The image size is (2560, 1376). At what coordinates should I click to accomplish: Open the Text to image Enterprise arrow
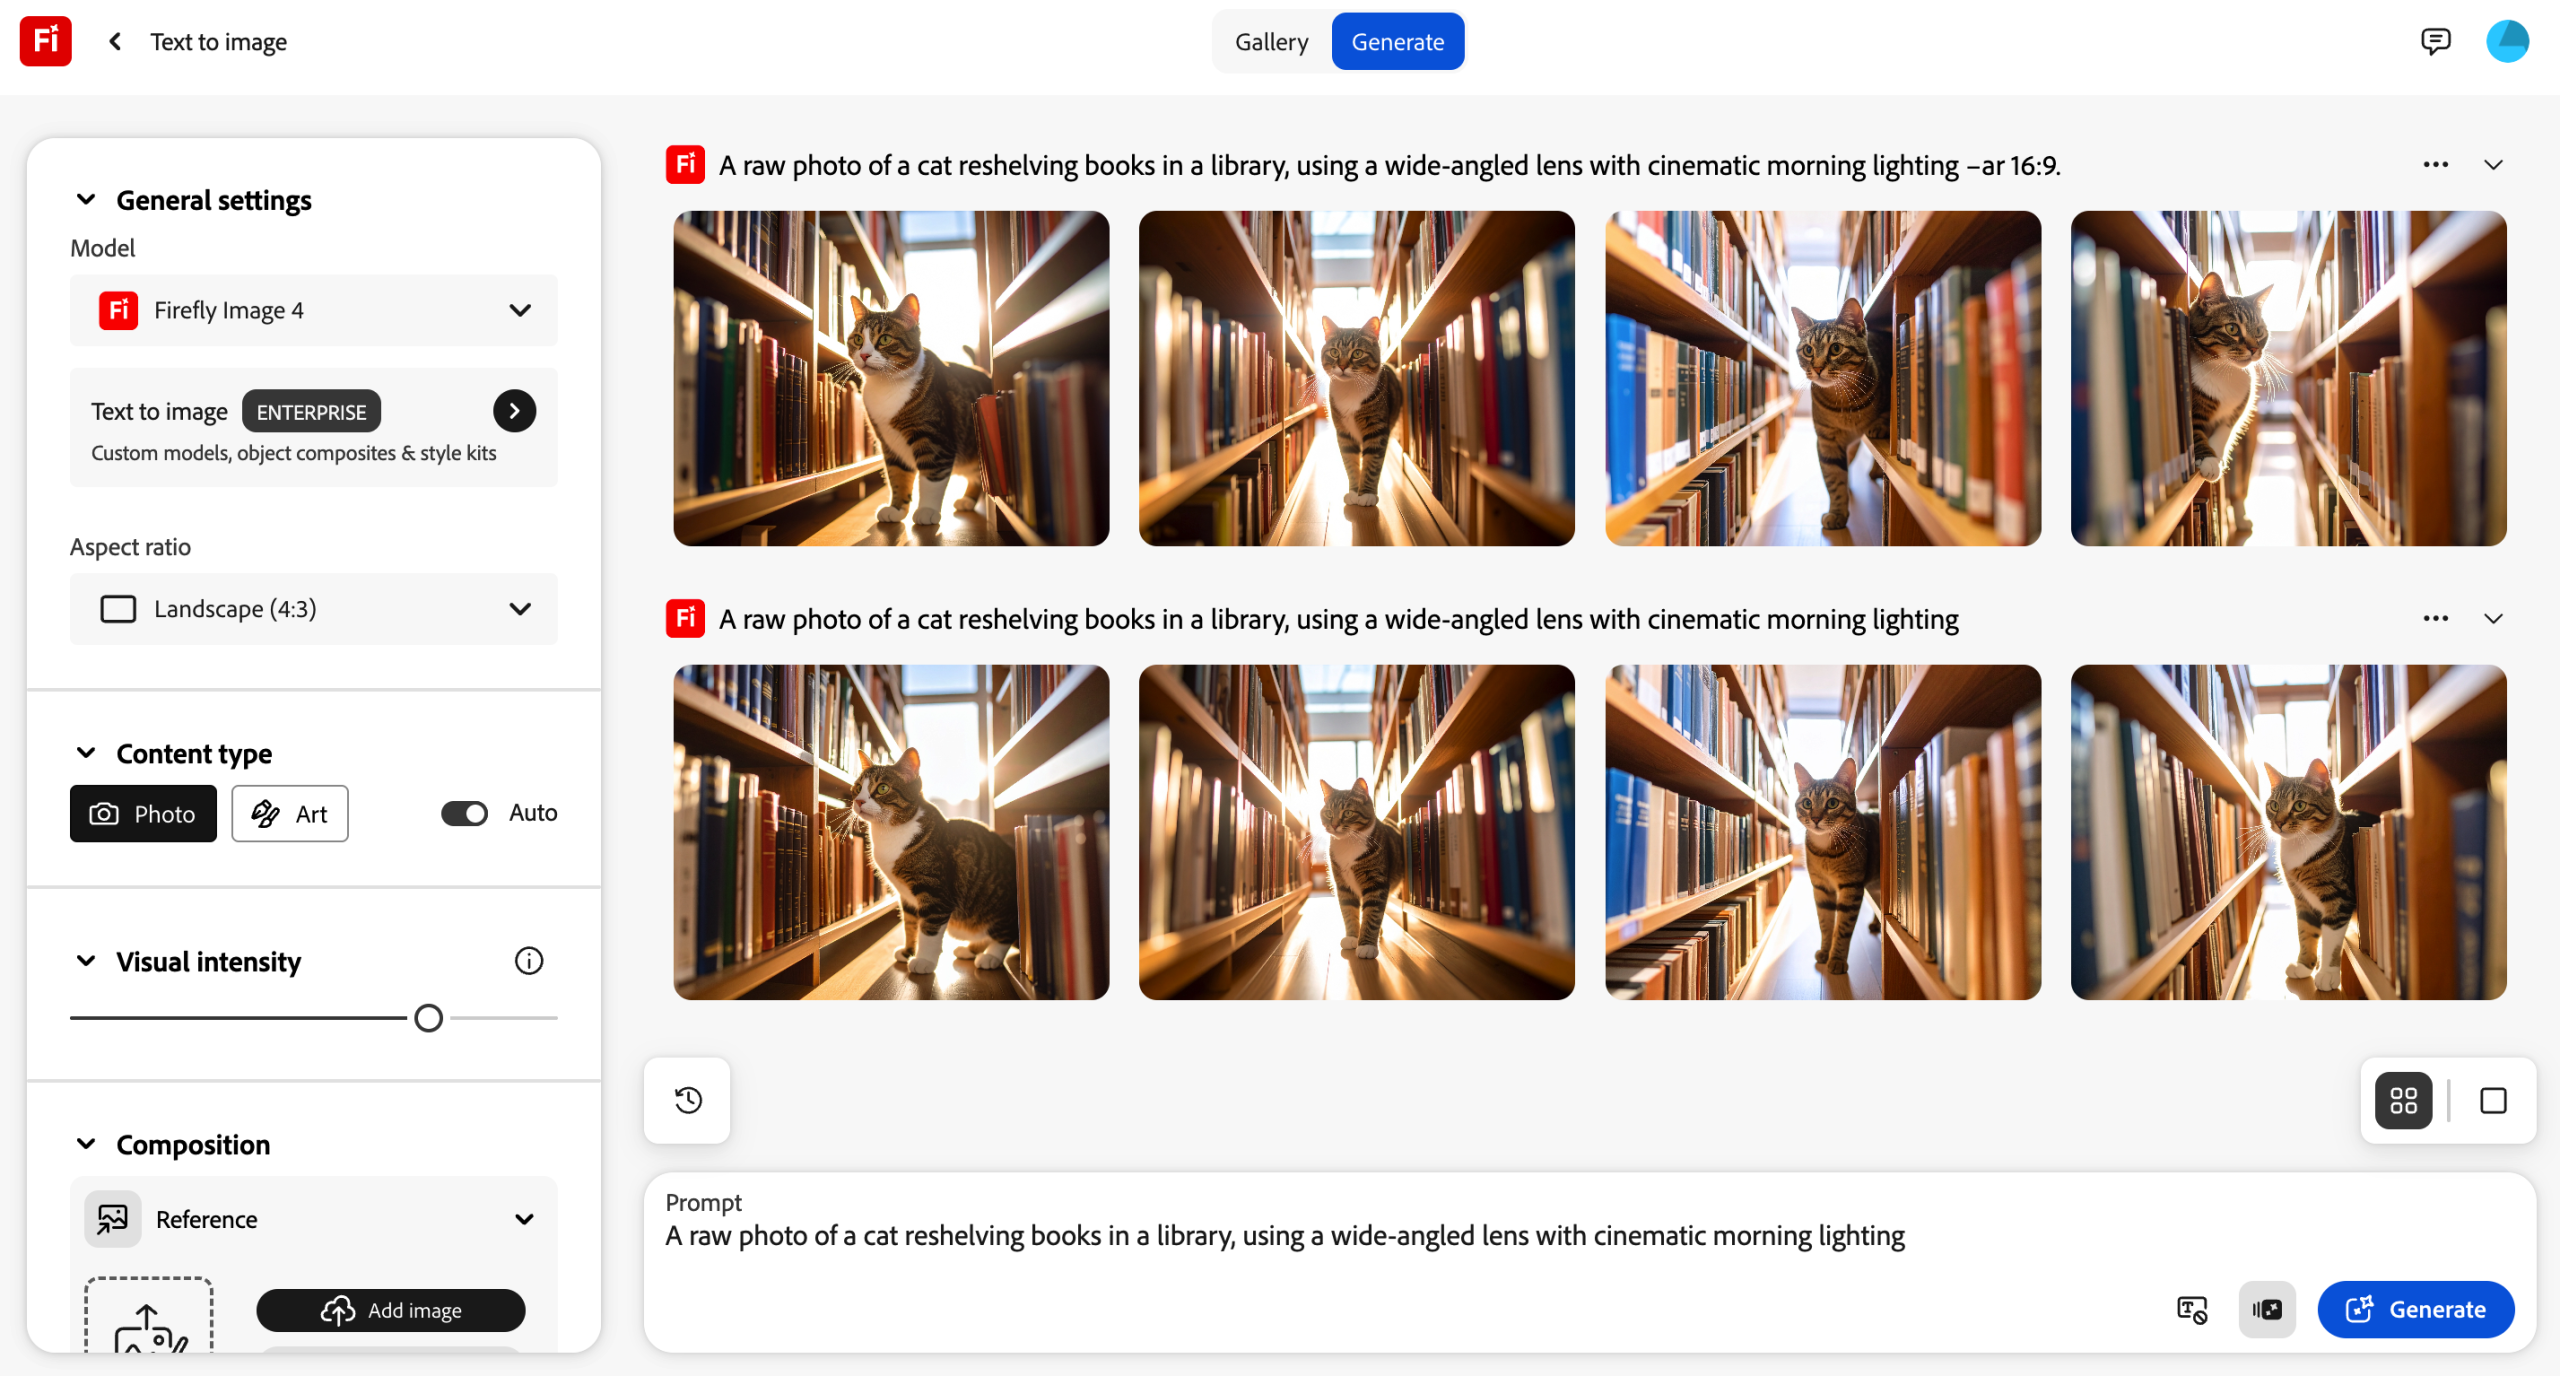point(514,411)
